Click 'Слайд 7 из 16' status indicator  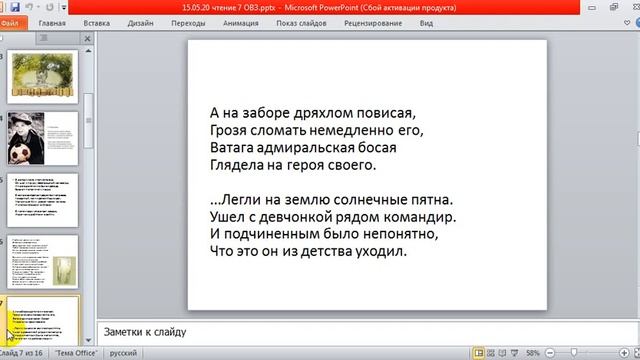tap(21, 353)
